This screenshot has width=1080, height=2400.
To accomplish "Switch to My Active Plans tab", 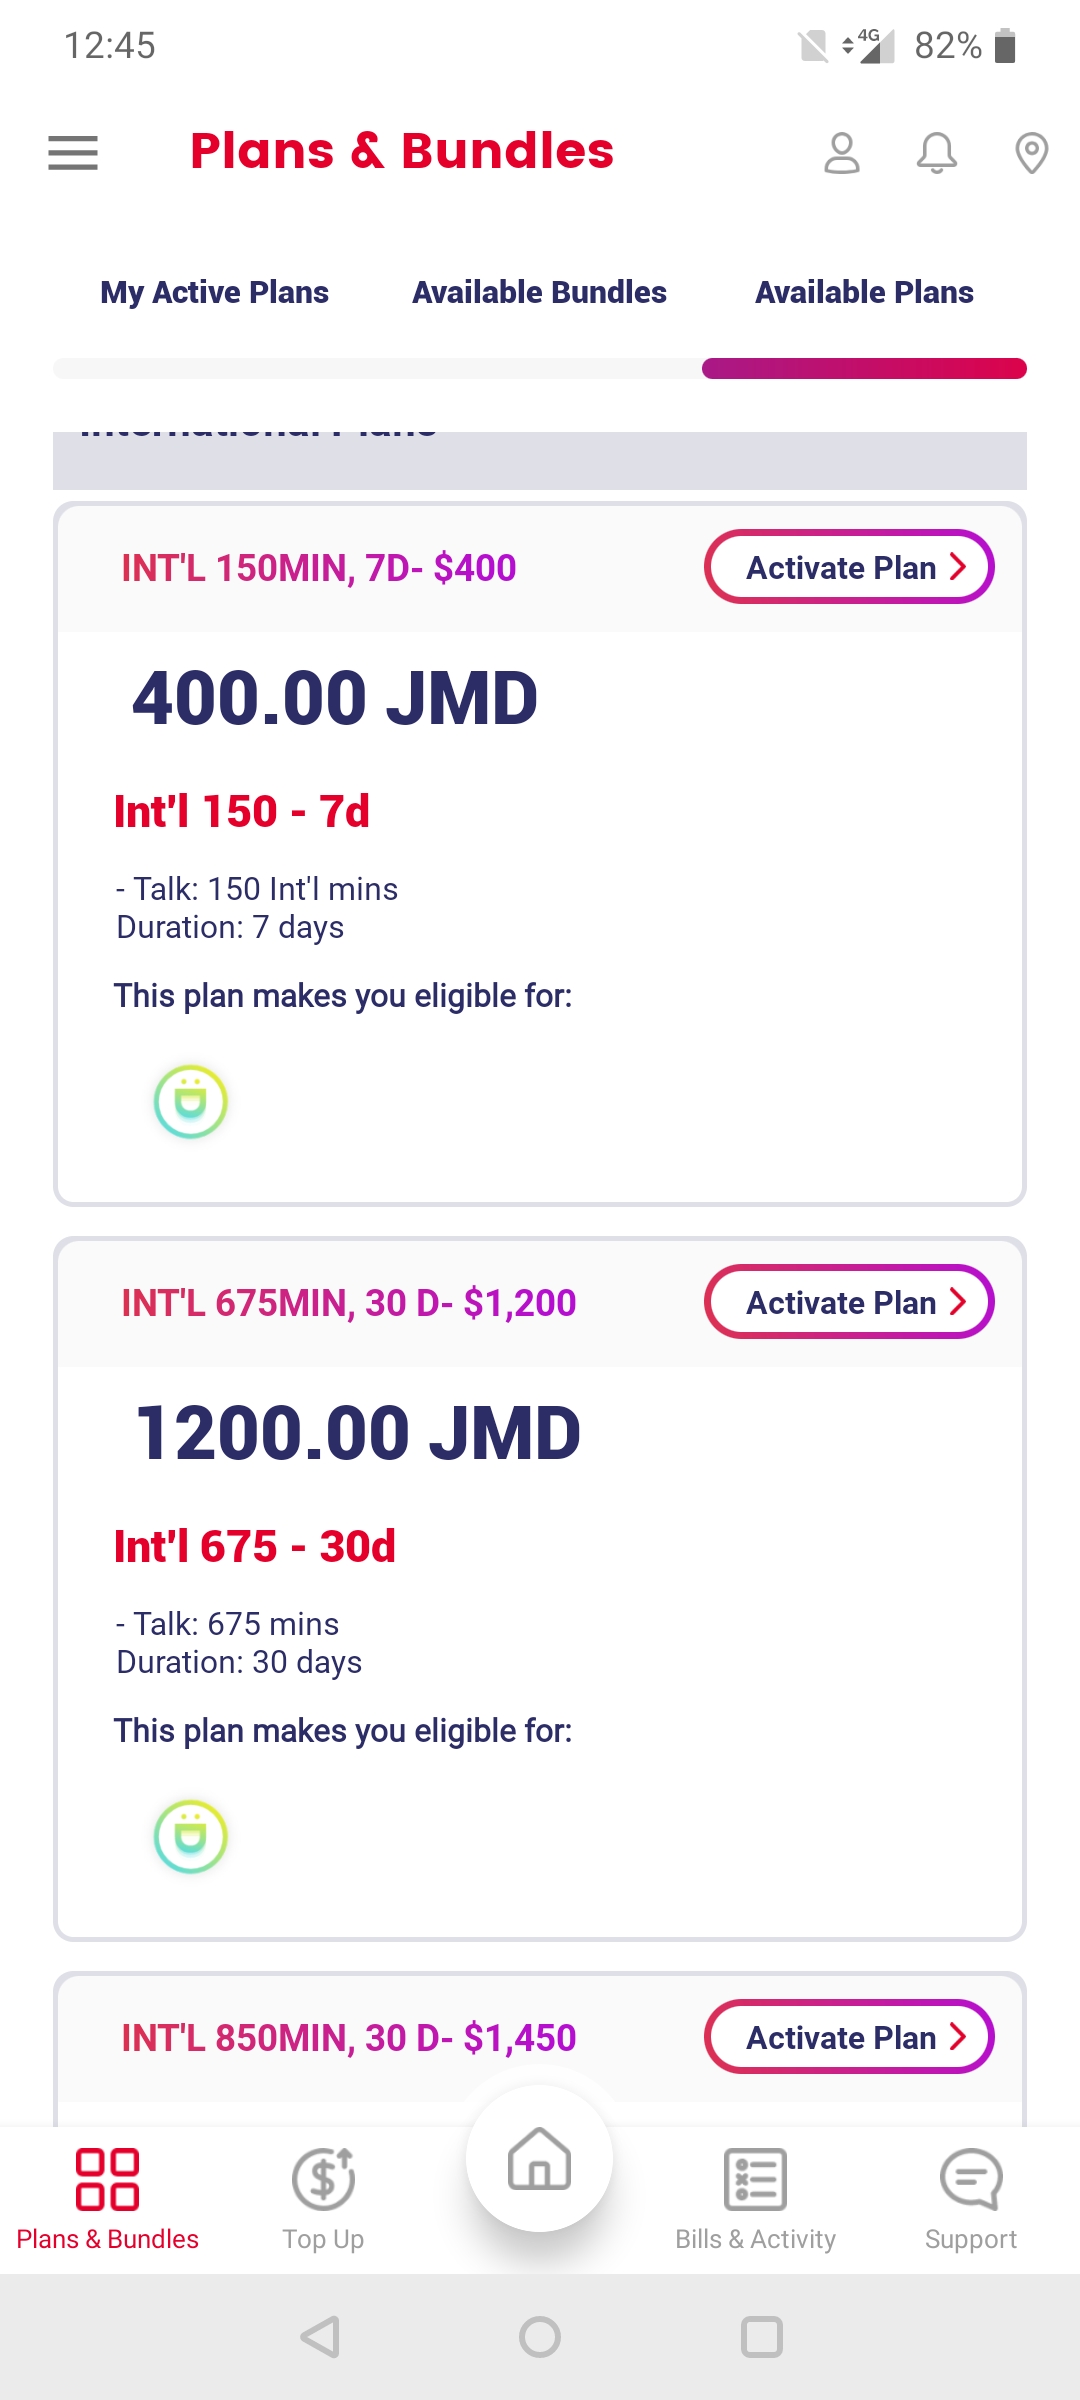I will coord(214,292).
